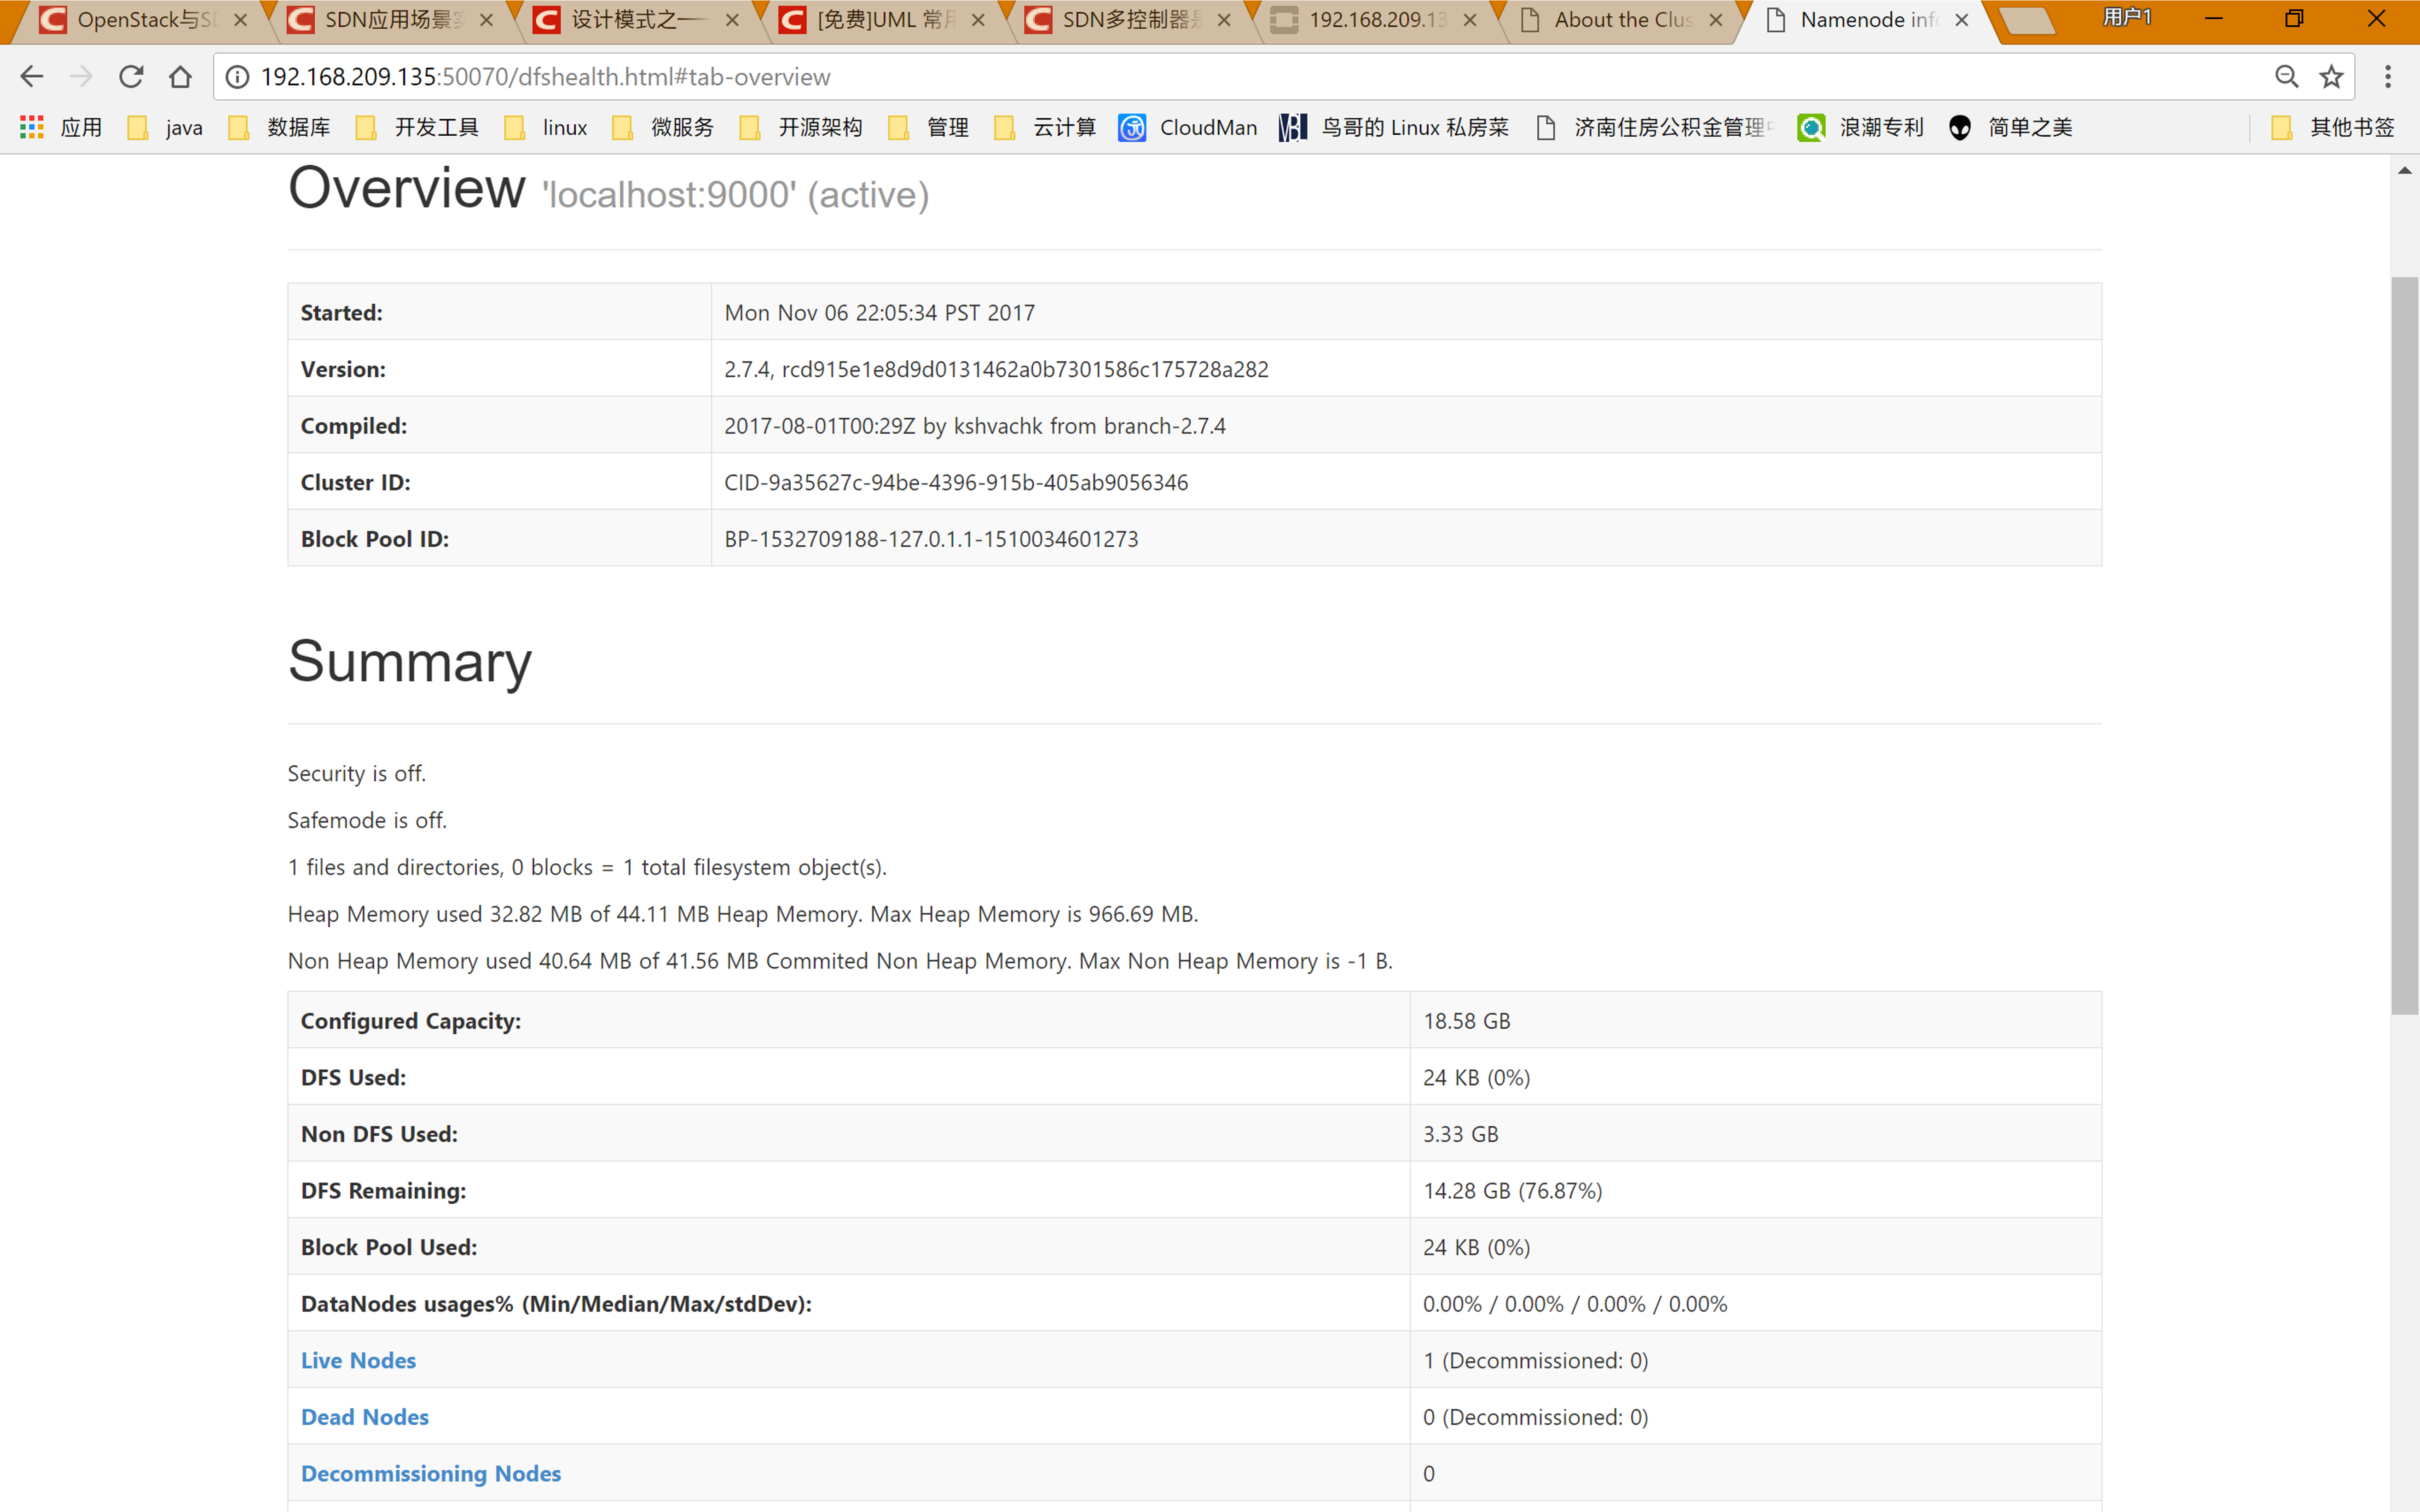Close the Namenode information tab
The image size is (2420, 1512).
coord(1962,20)
